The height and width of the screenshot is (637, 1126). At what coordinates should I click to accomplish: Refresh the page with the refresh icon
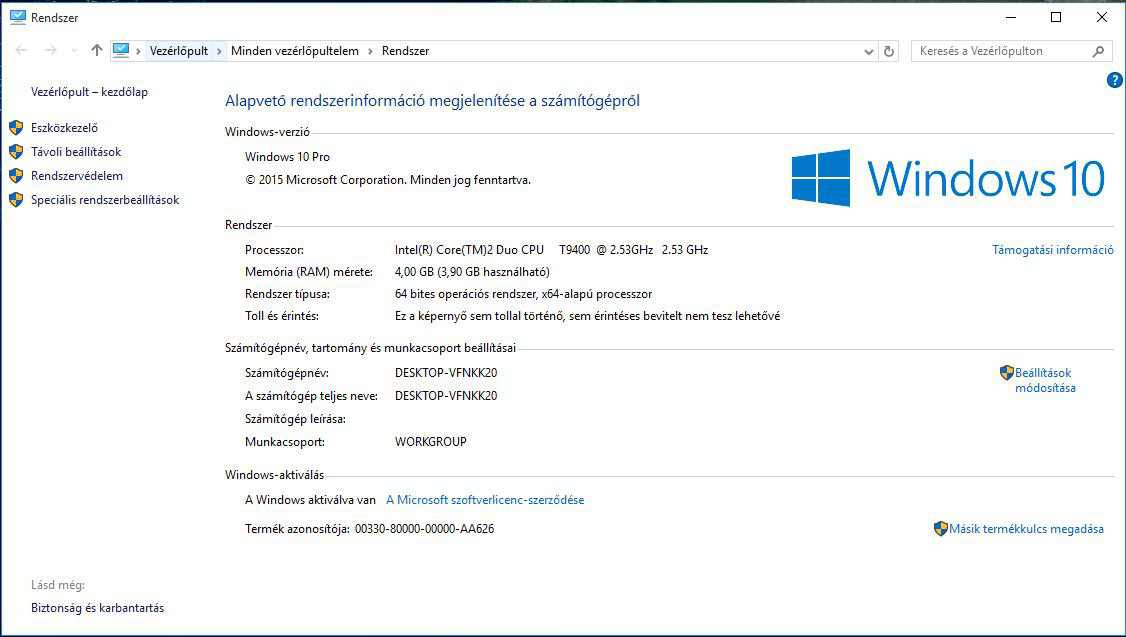[889, 51]
